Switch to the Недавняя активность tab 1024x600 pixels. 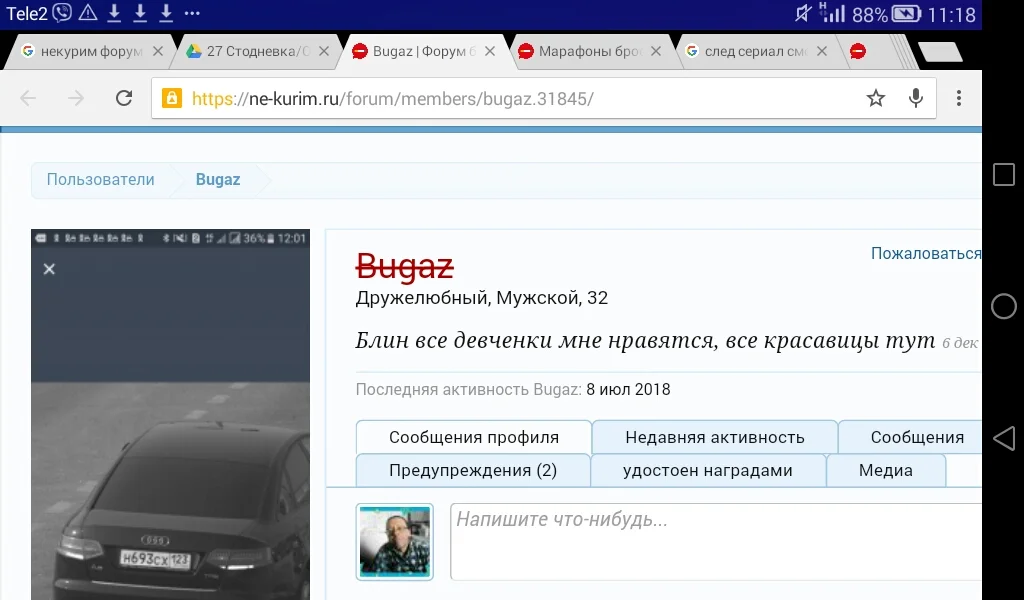(x=714, y=437)
